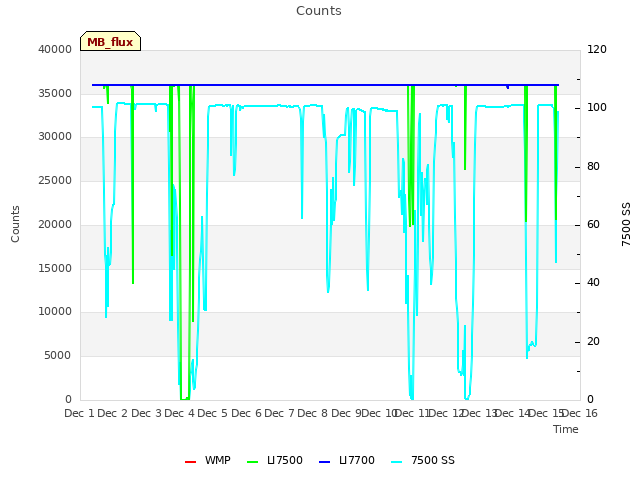
Task: Click the cyan 7500 SS legend swatch
Action: coord(397,462)
